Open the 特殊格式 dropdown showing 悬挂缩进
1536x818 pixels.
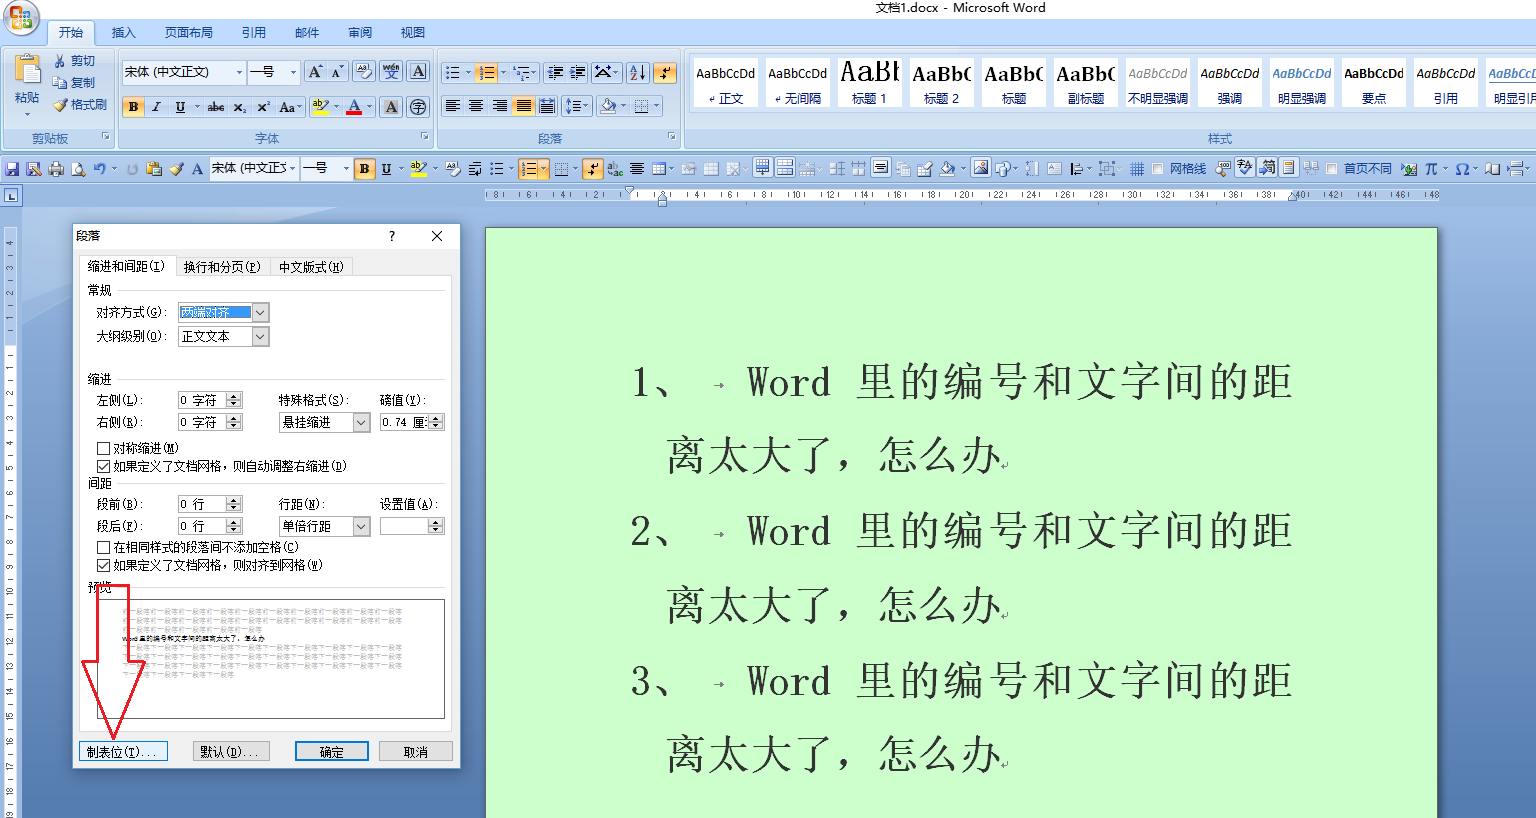pos(361,423)
